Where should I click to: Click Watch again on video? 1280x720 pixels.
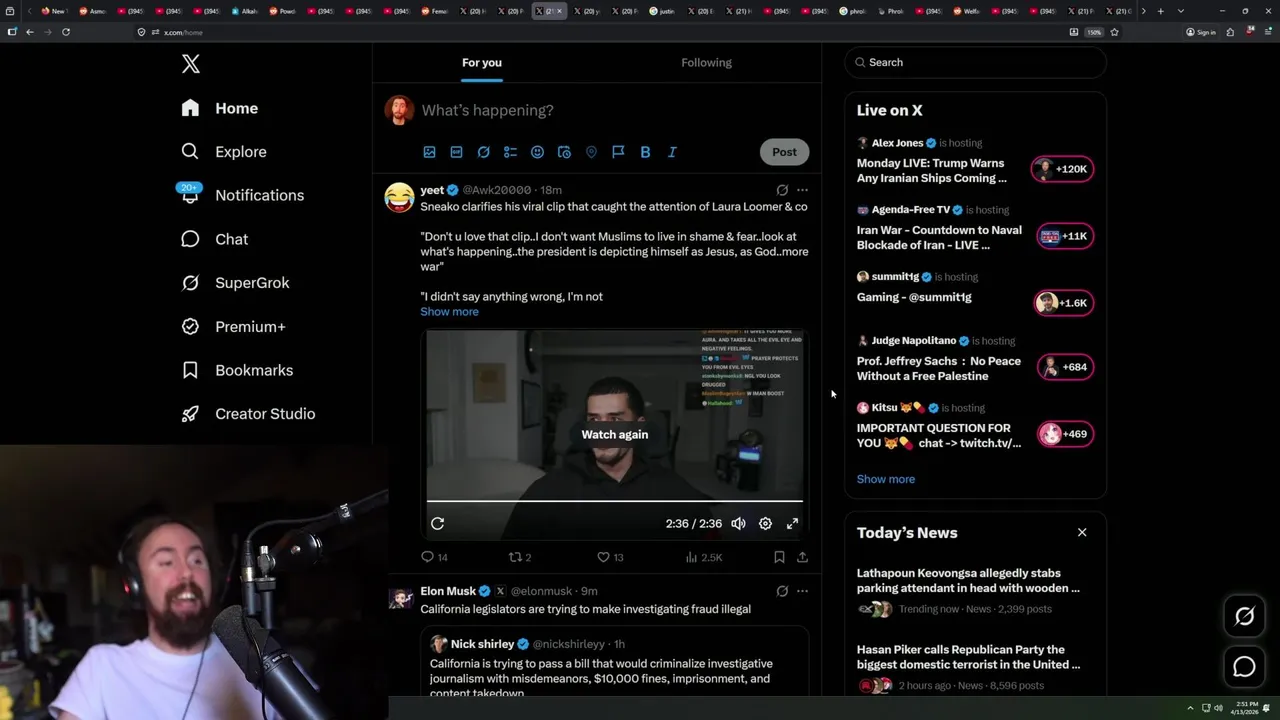pyautogui.click(x=615, y=434)
